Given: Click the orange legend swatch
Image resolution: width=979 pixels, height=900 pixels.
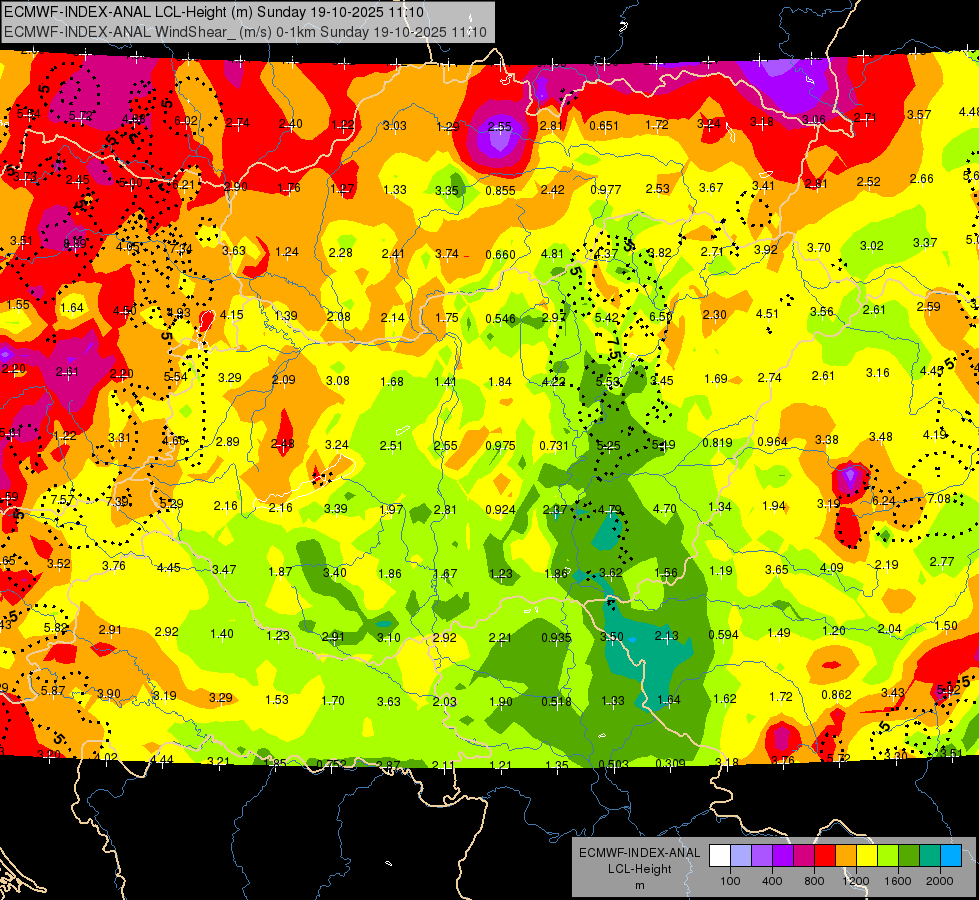Looking at the screenshot, I should (x=846, y=856).
